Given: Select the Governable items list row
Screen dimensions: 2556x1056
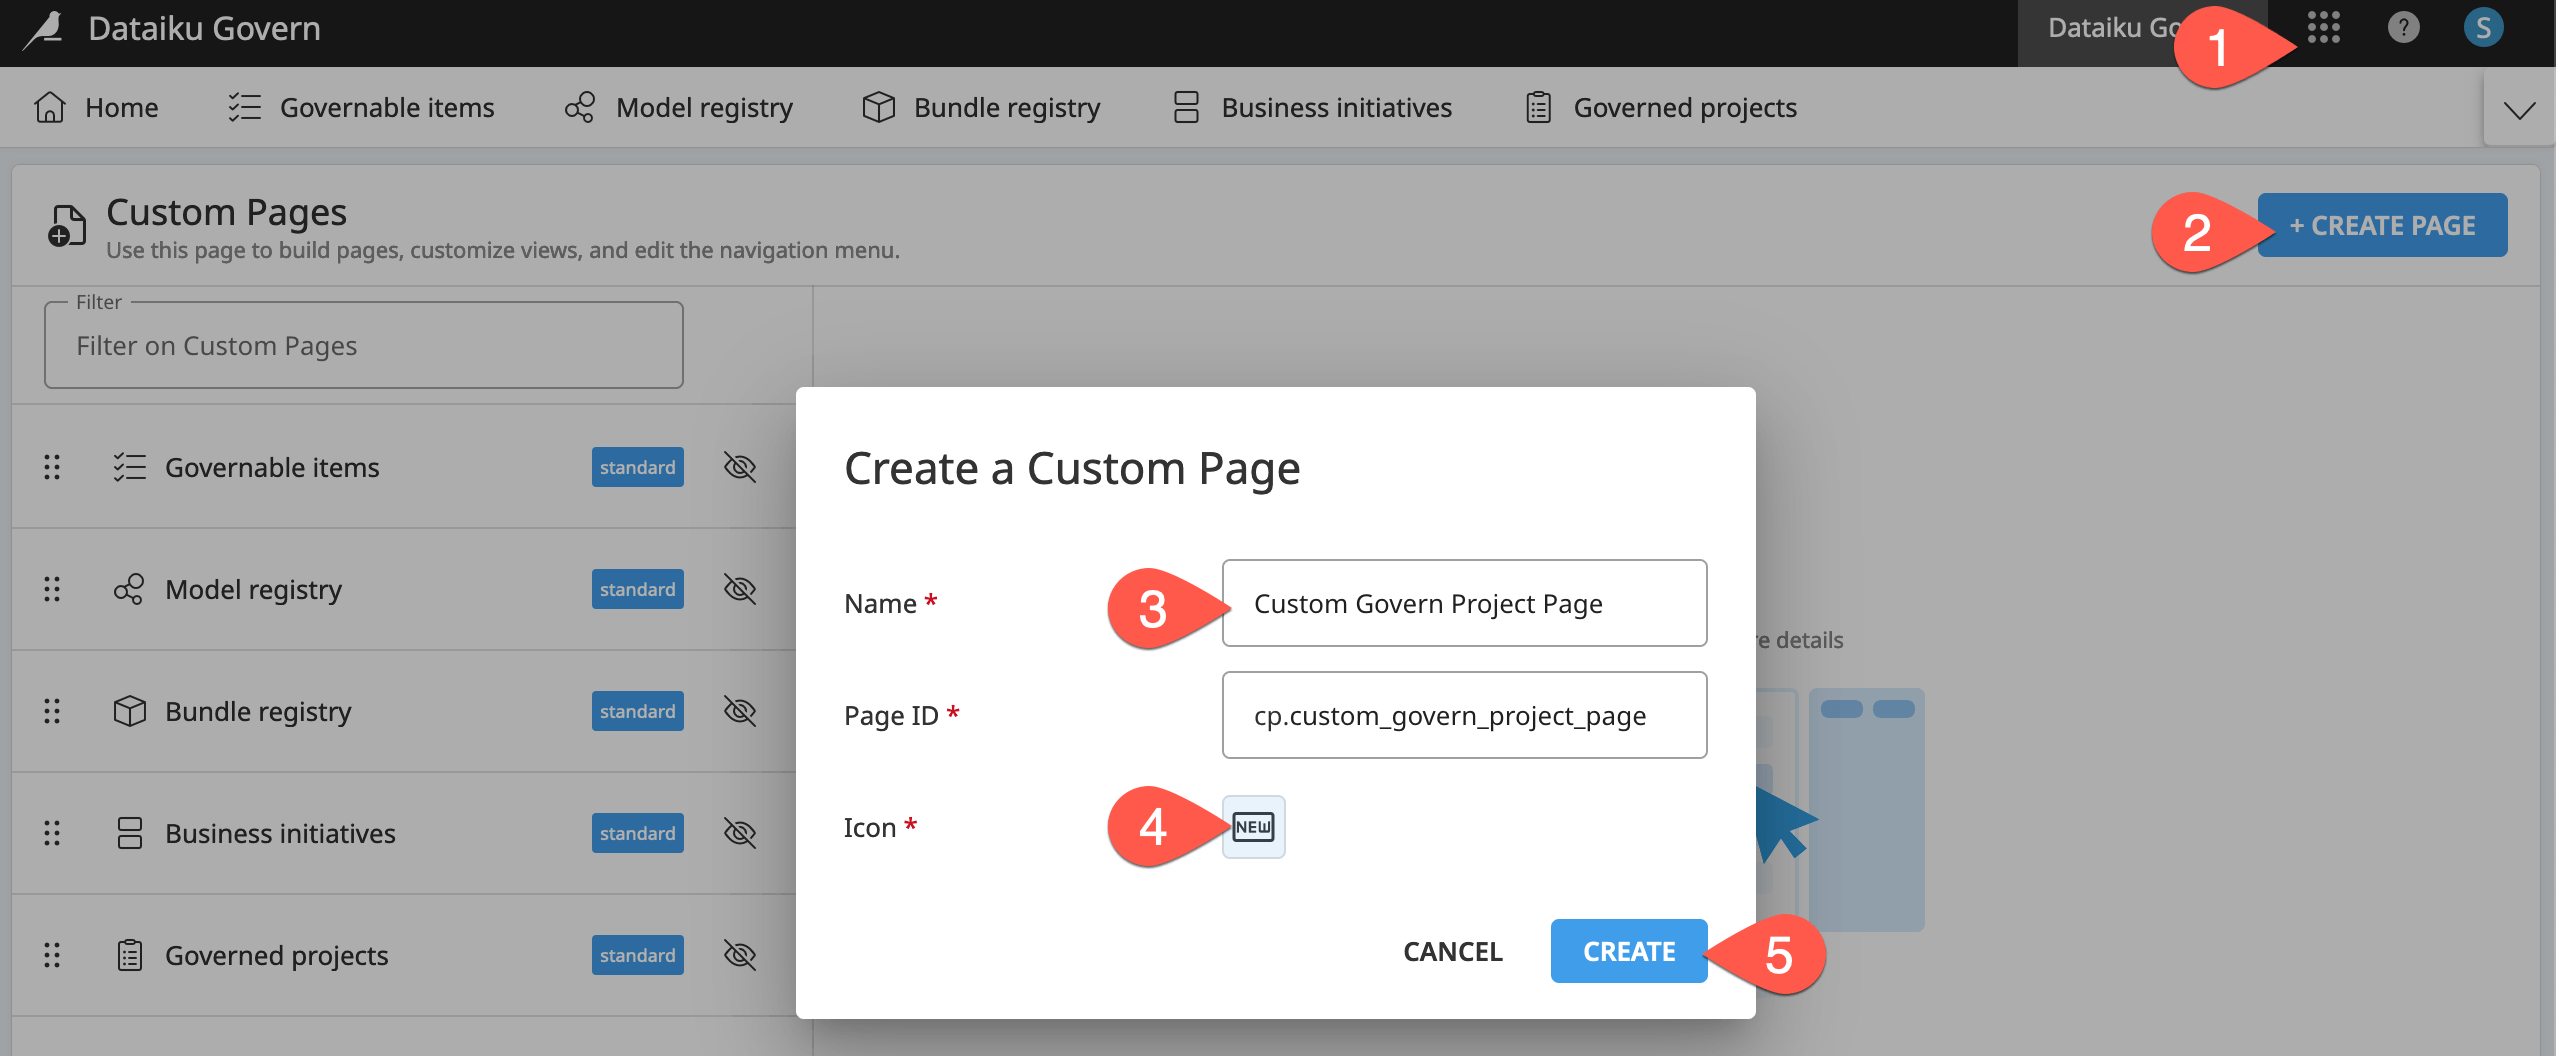Looking at the screenshot, I should [404, 467].
